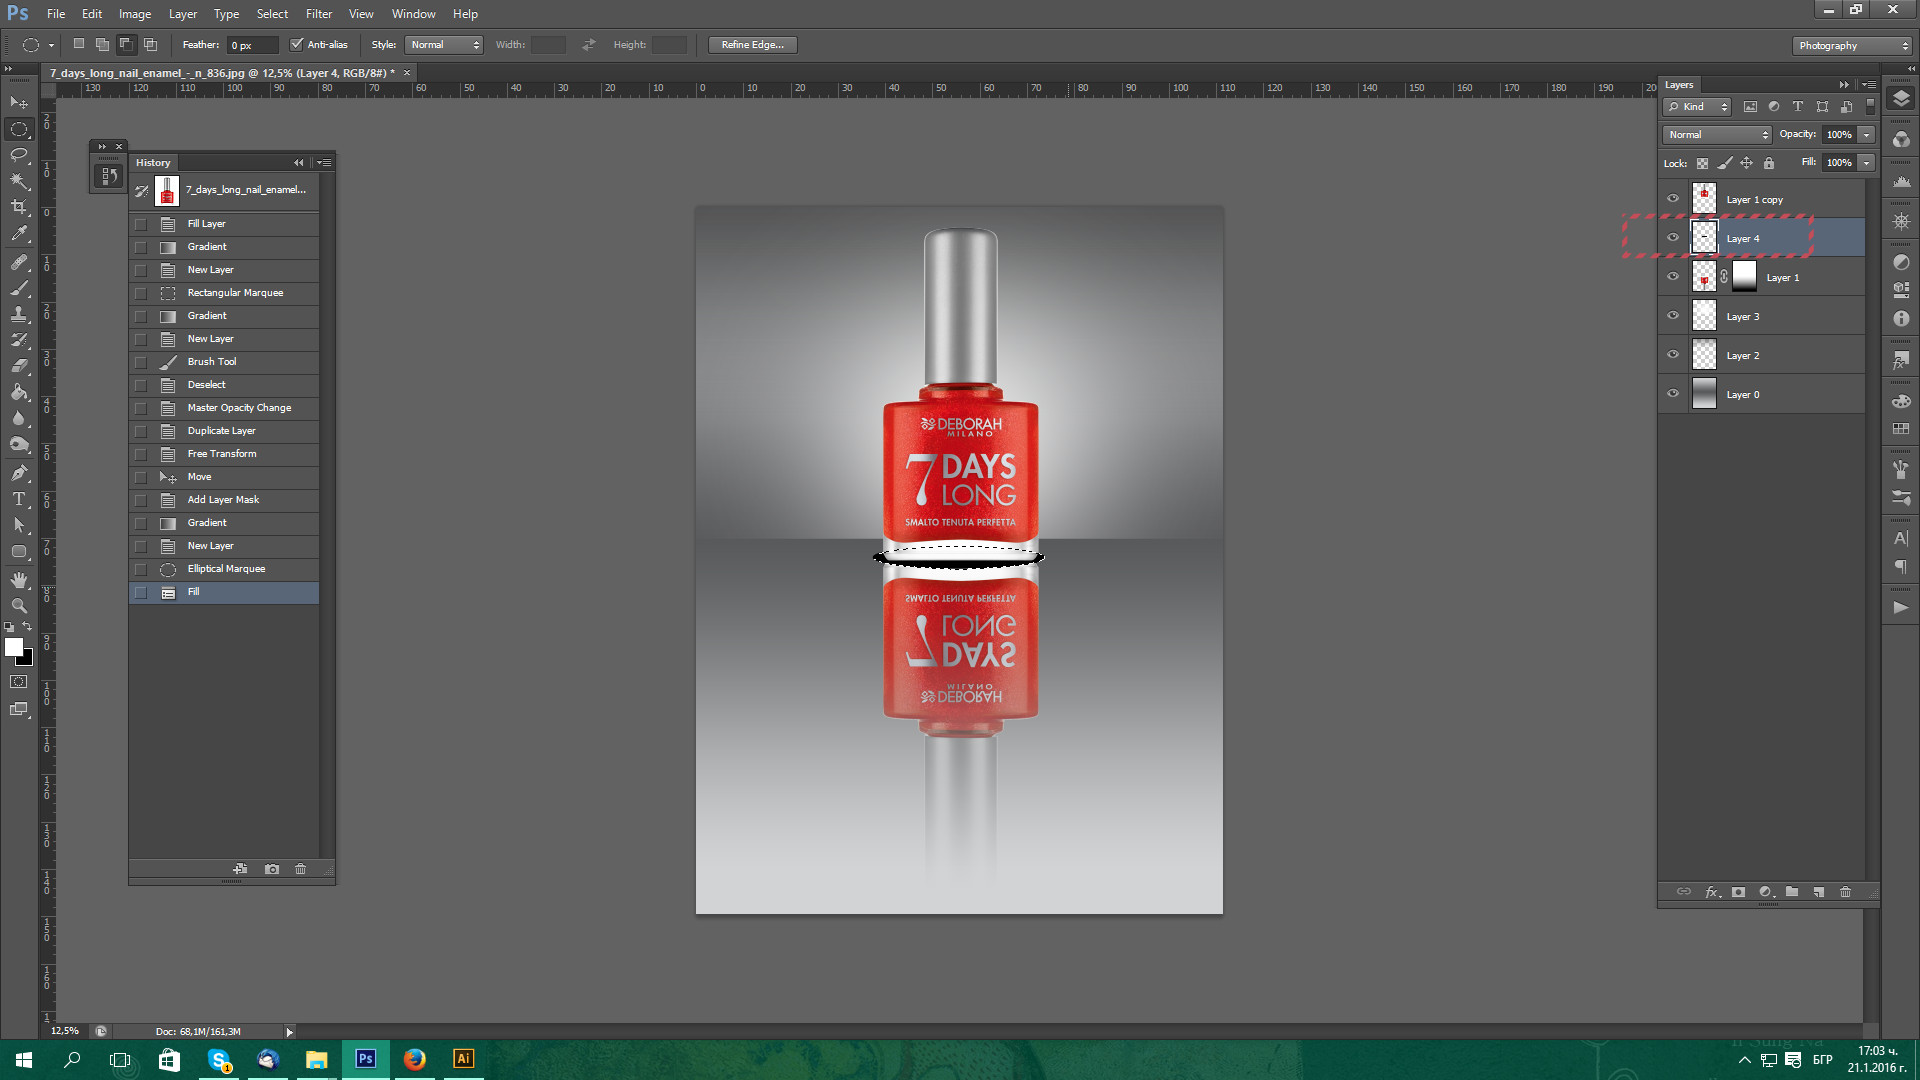Toggle the Anti-alias checkbox
The image size is (1920, 1080).
click(296, 45)
